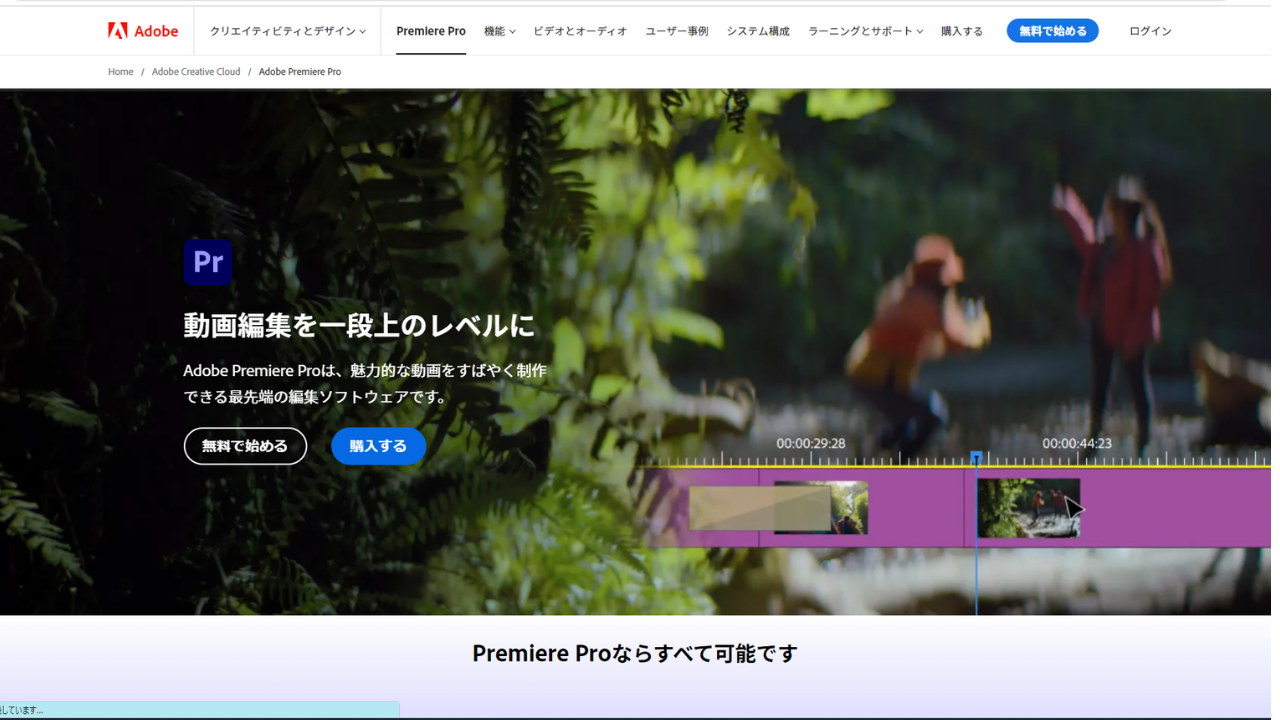The width and height of the screenshot is (1280, 720).
Task: Open the 購入する link in navigation bar
Action: tap(962, 31)
